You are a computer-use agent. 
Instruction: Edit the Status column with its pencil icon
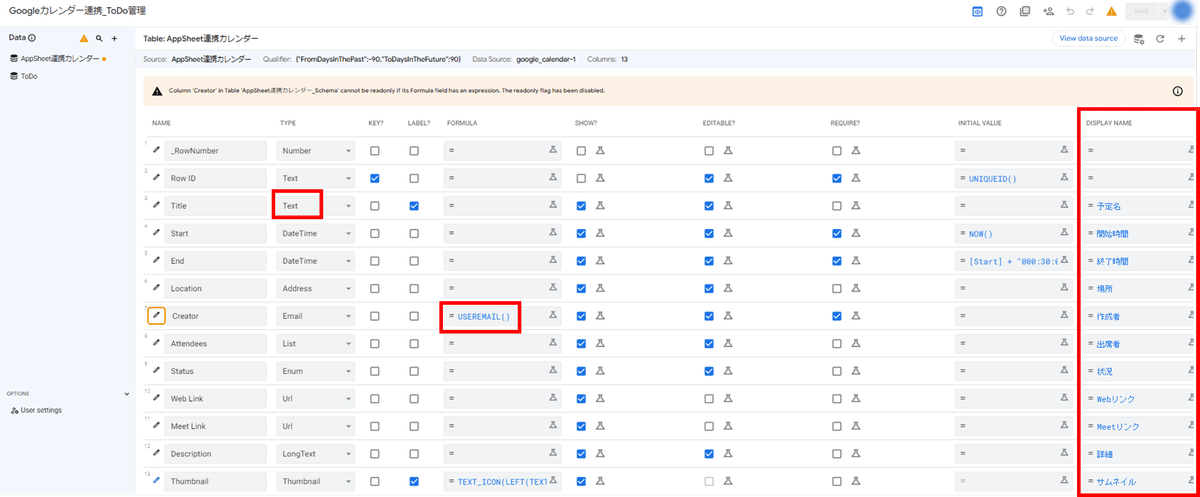click(x=156, y=370)
